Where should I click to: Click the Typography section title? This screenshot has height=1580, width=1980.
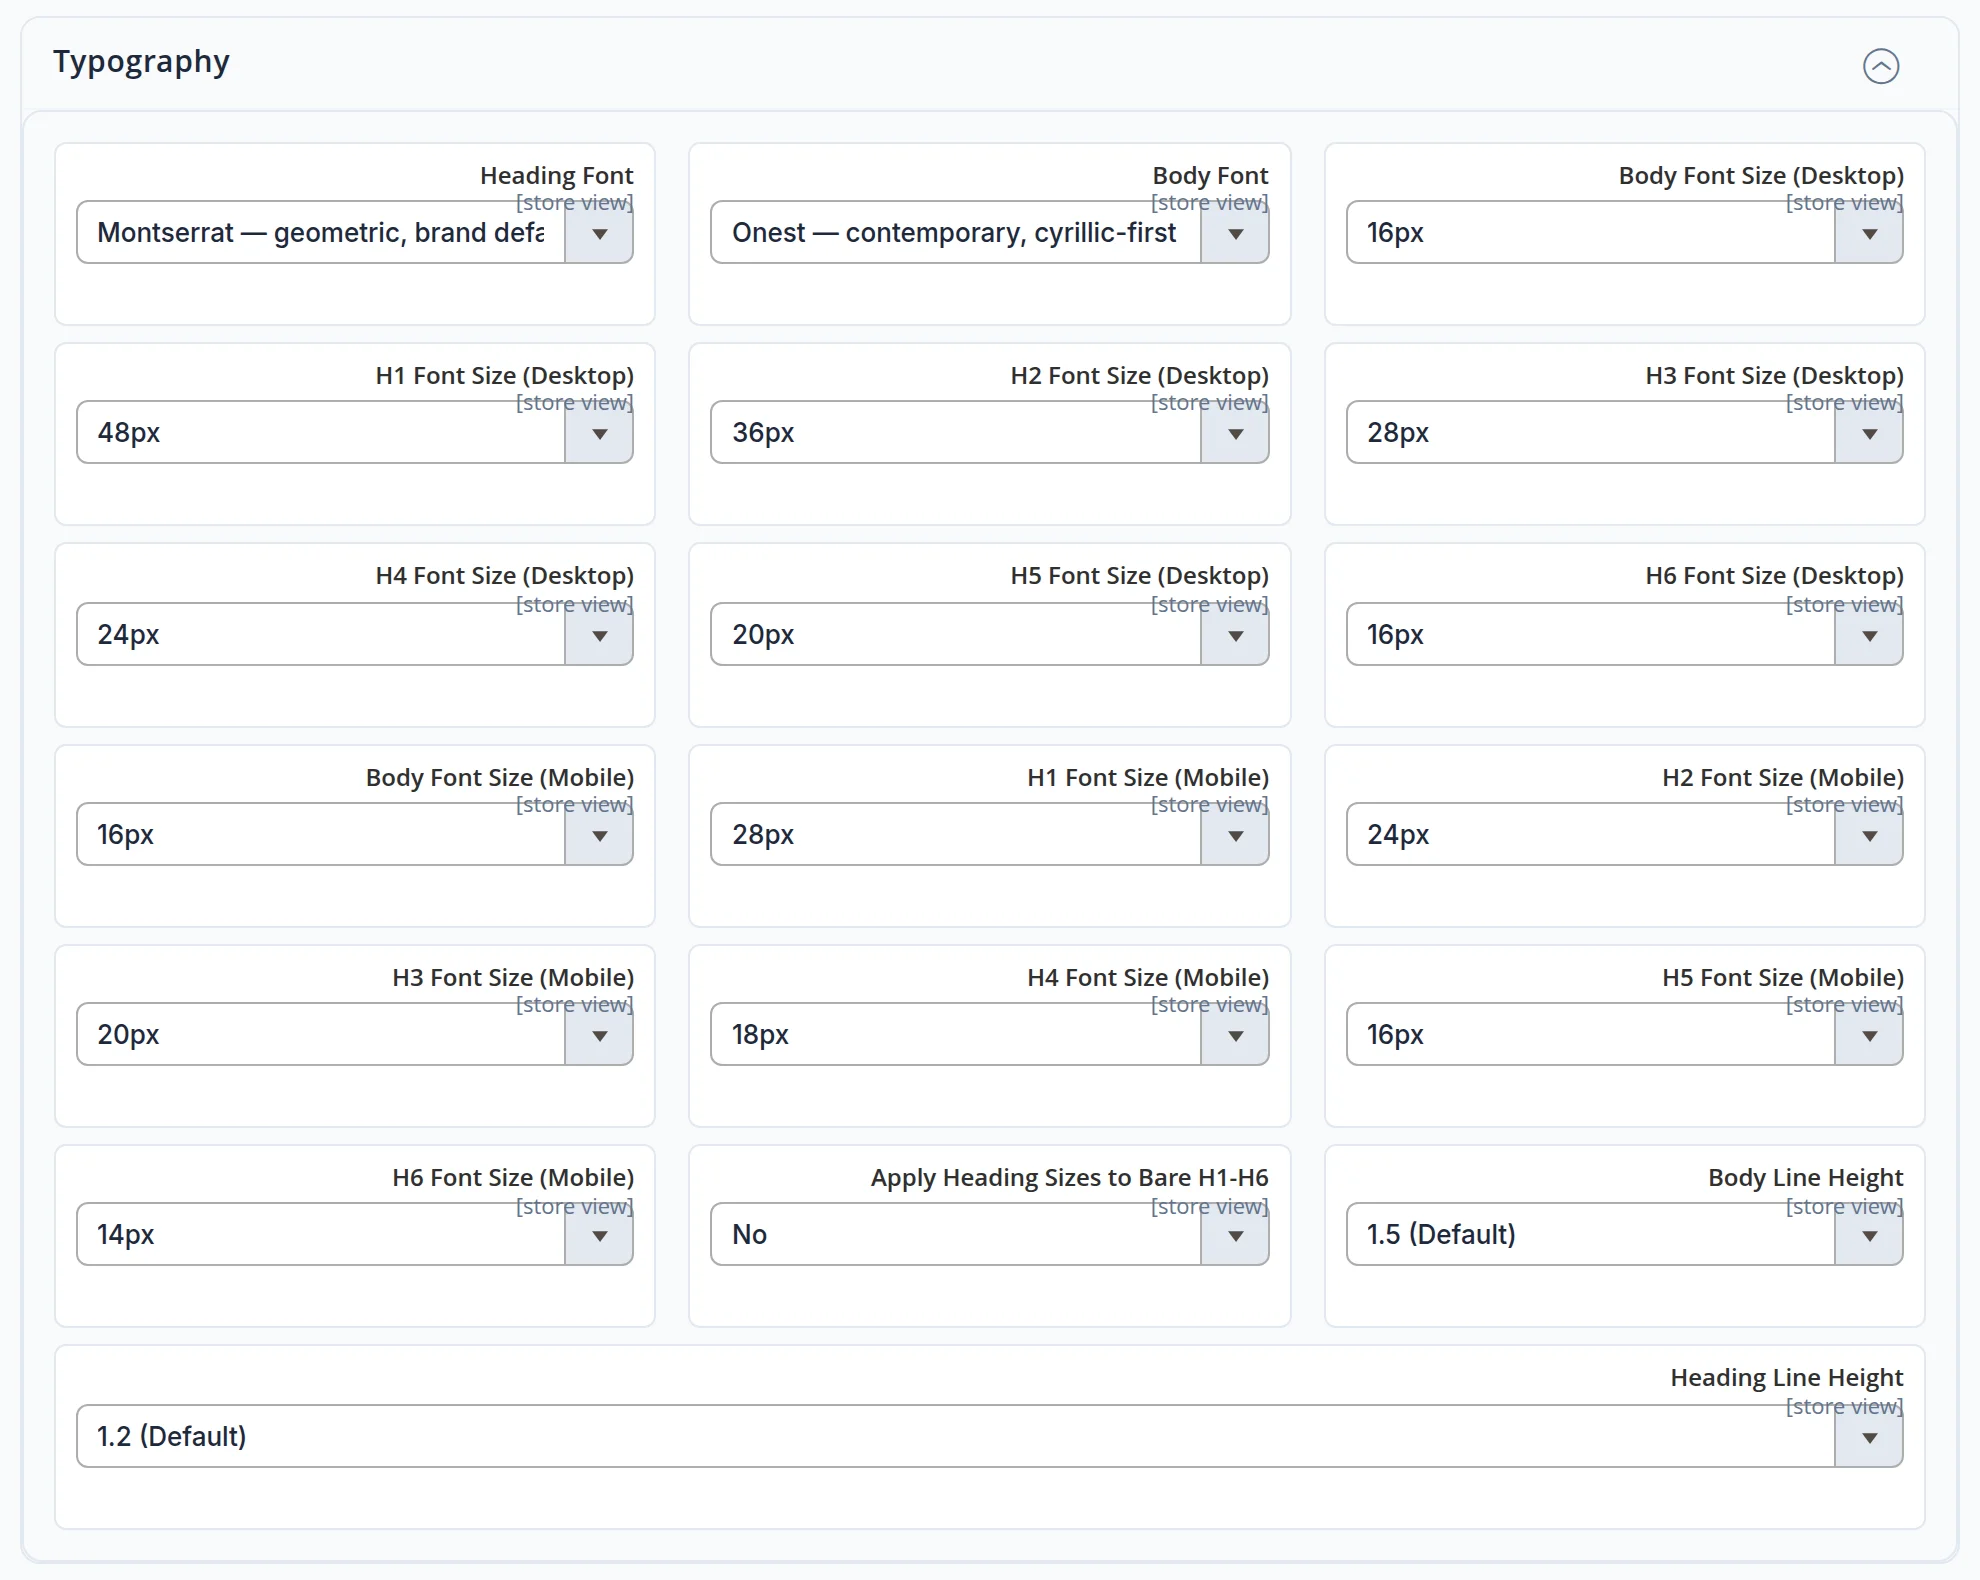(x=141, y=62)
